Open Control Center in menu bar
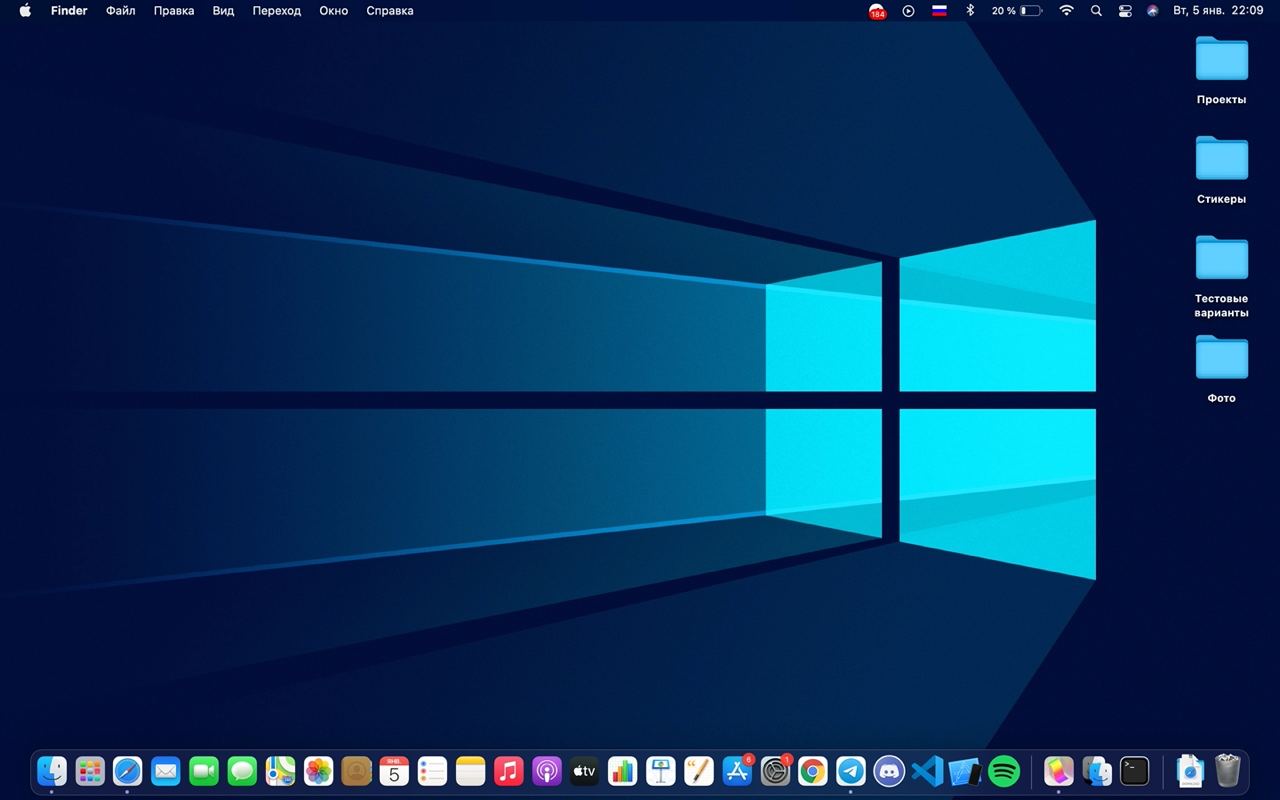Image resolution: width=1280 pixels, height=800 pixels. click(1125, 11)
